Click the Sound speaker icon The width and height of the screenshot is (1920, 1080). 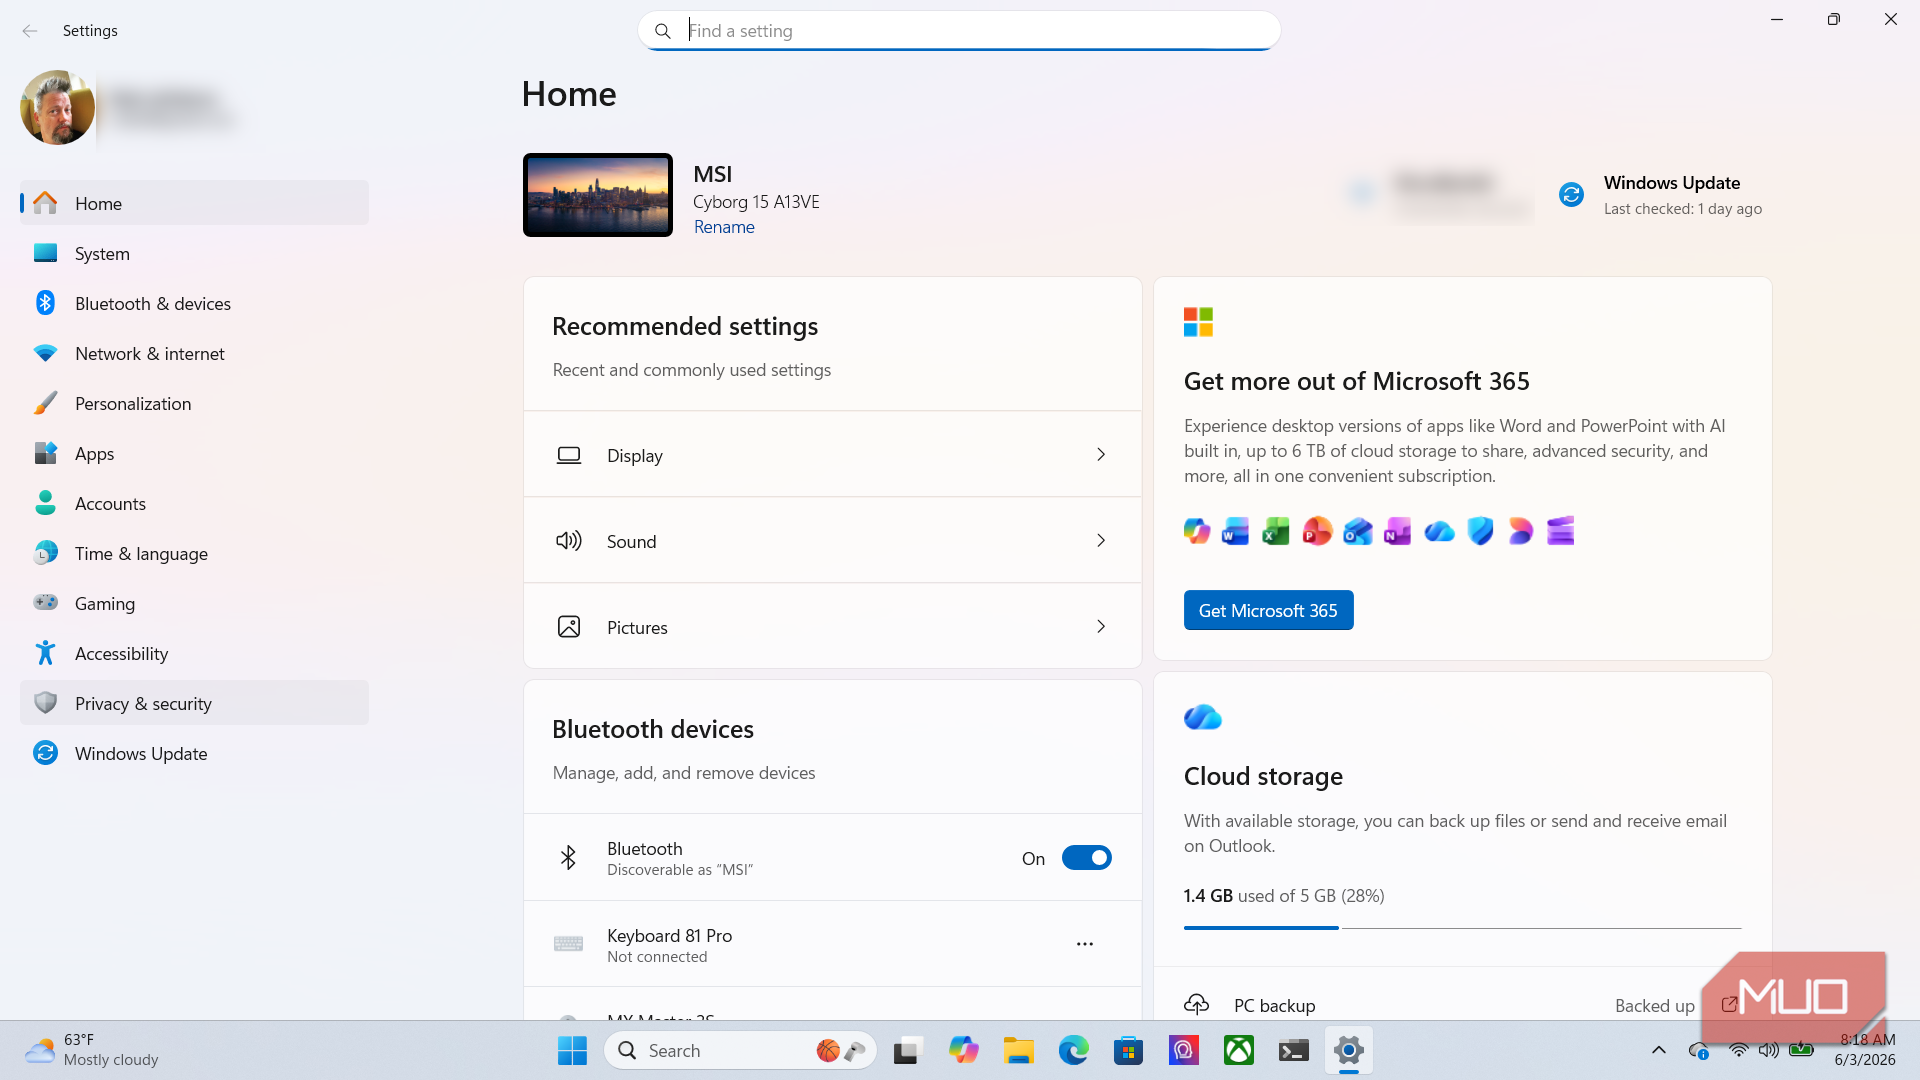tap(569, 541)
